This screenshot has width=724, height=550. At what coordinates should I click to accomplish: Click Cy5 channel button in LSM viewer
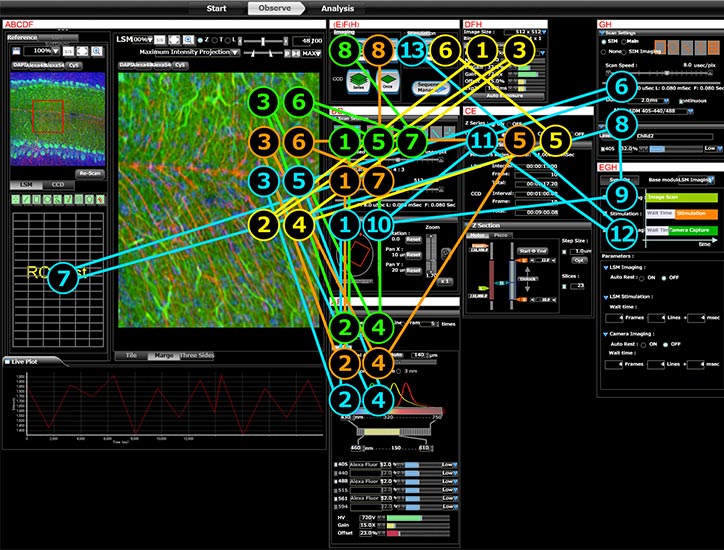[x=180, y=65]
